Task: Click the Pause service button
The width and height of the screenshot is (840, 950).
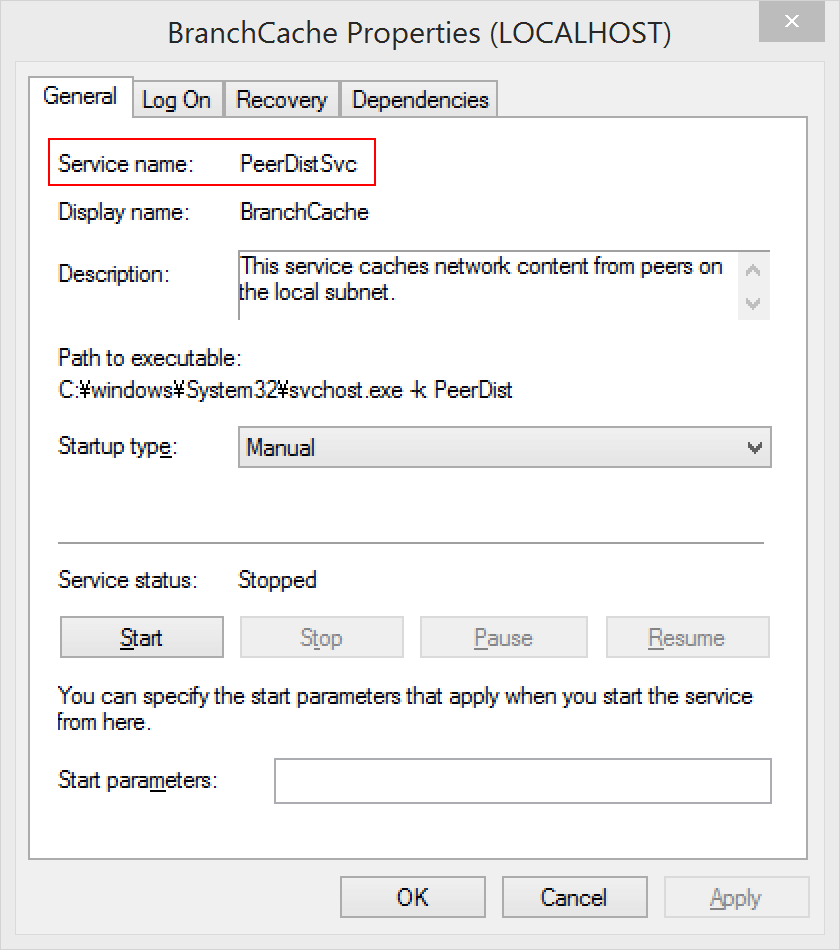Action: click(x=503, y=638)
